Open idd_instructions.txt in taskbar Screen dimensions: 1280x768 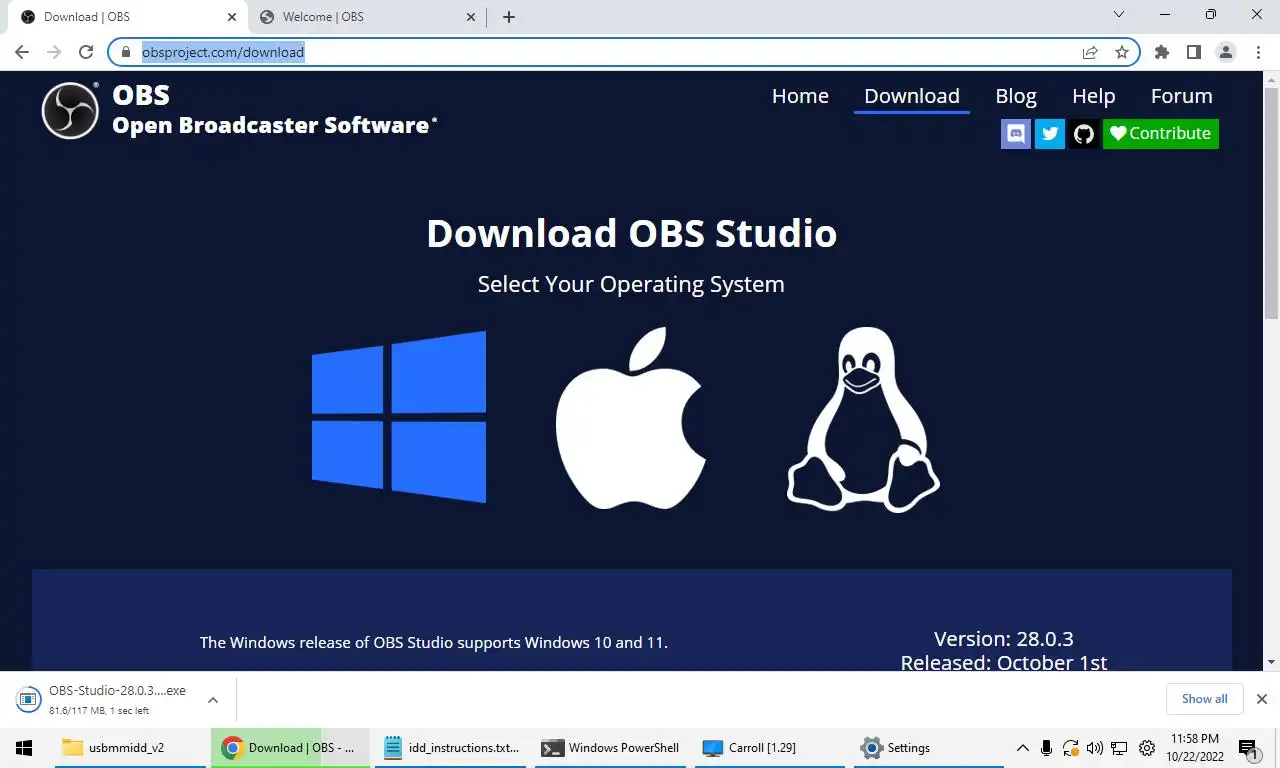[x=452, y=748]
